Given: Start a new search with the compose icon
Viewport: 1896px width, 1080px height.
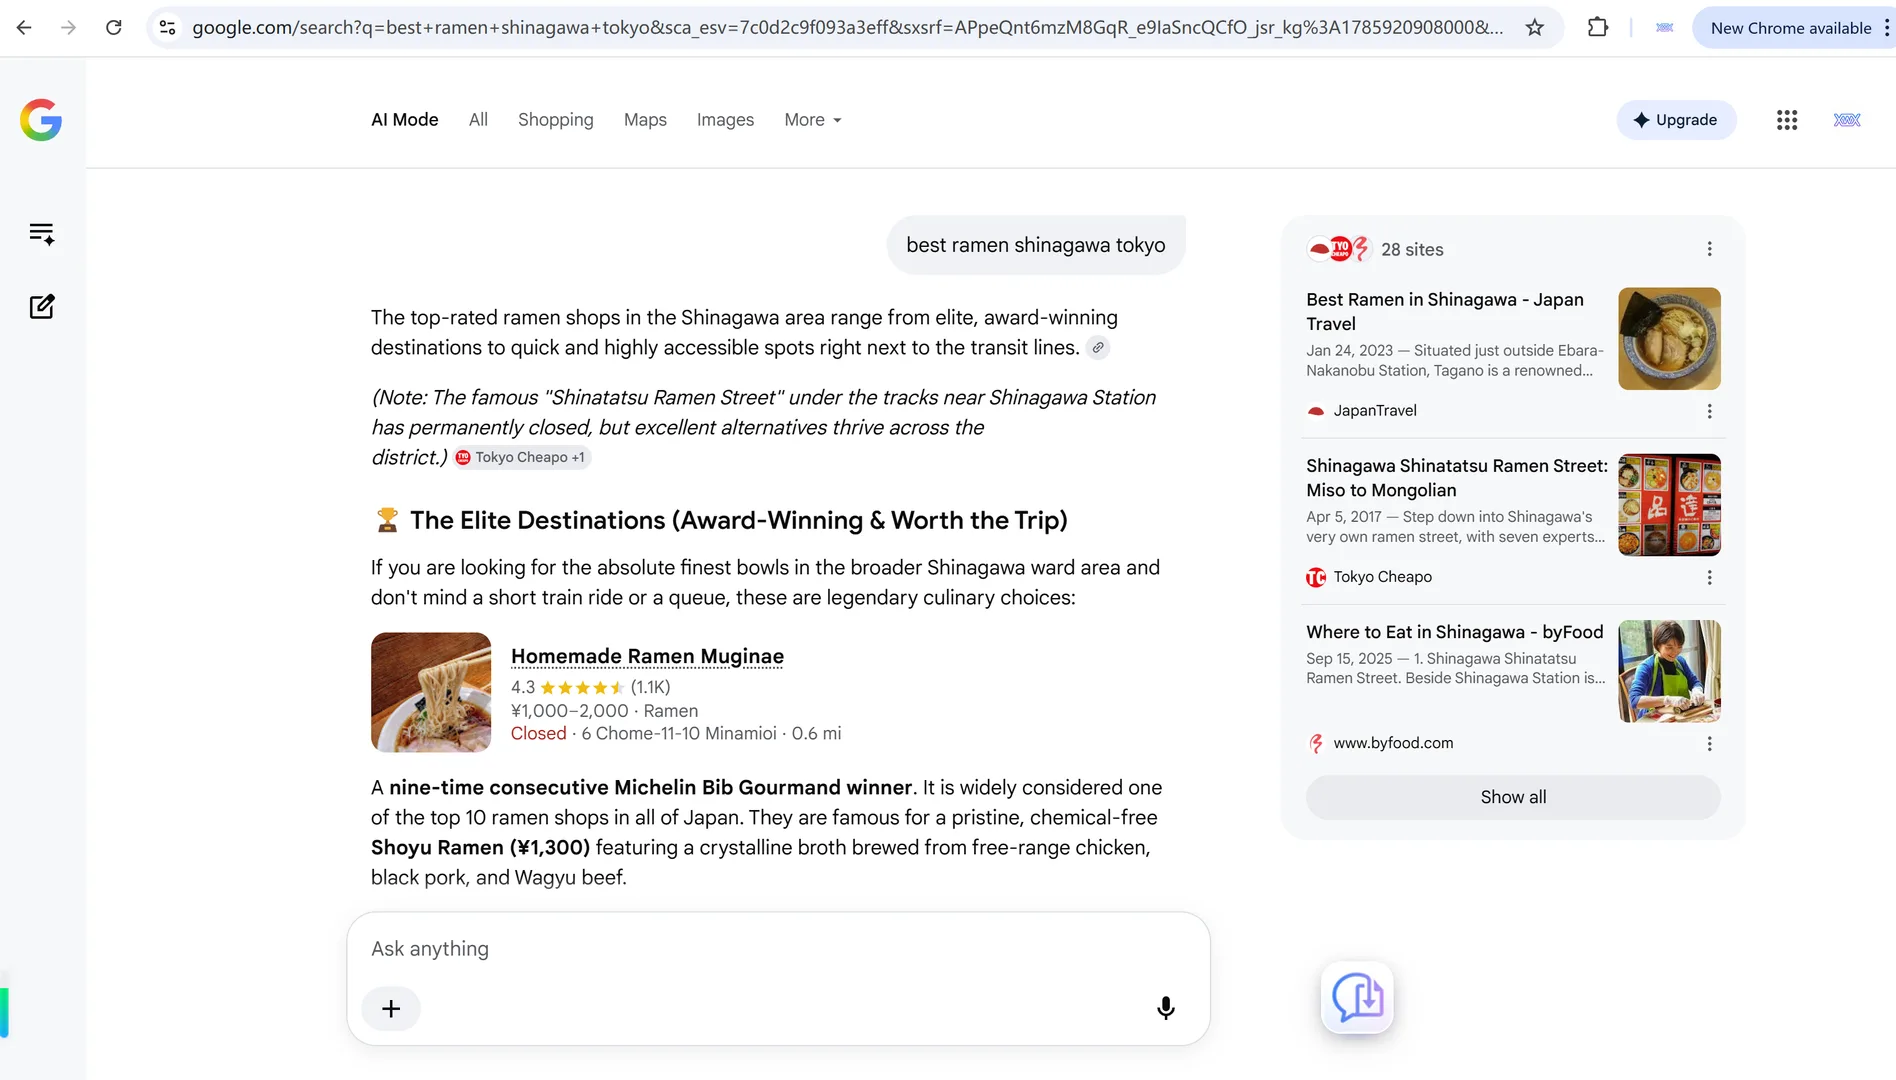Looking at the screenshot, I should (42, 306).
